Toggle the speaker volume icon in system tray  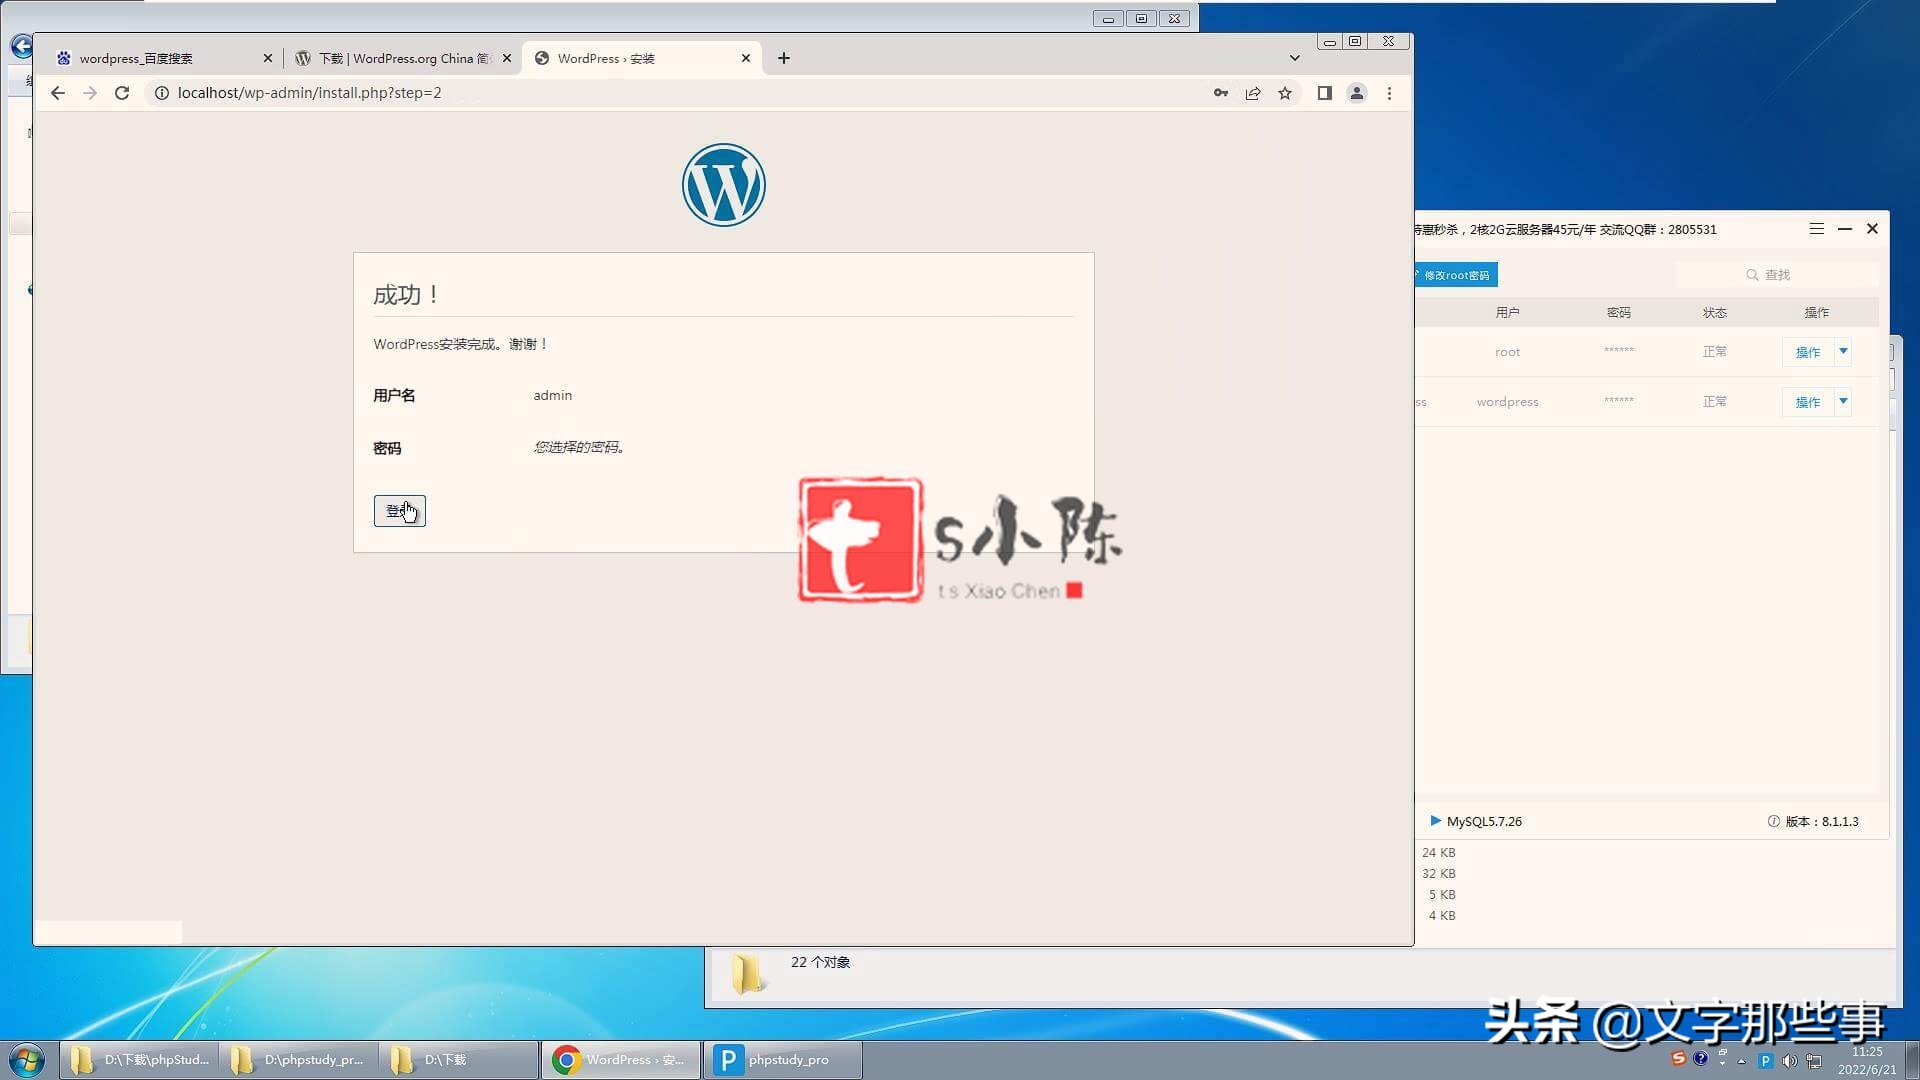tap(1791, 1060)
